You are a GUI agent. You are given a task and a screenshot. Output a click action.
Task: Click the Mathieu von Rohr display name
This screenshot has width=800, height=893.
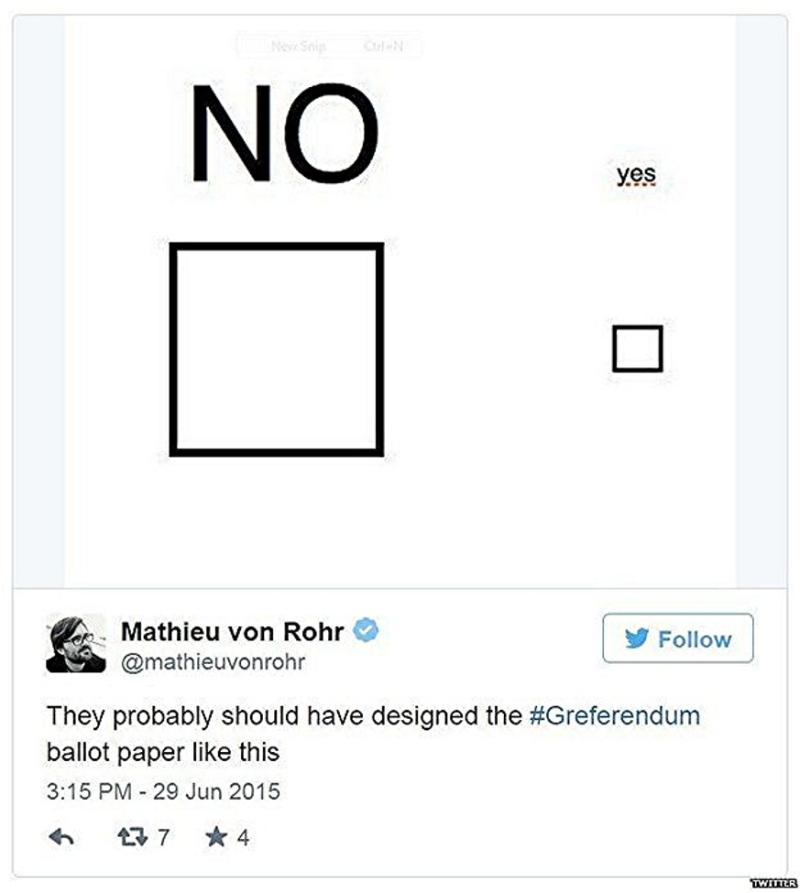[232, 631]
